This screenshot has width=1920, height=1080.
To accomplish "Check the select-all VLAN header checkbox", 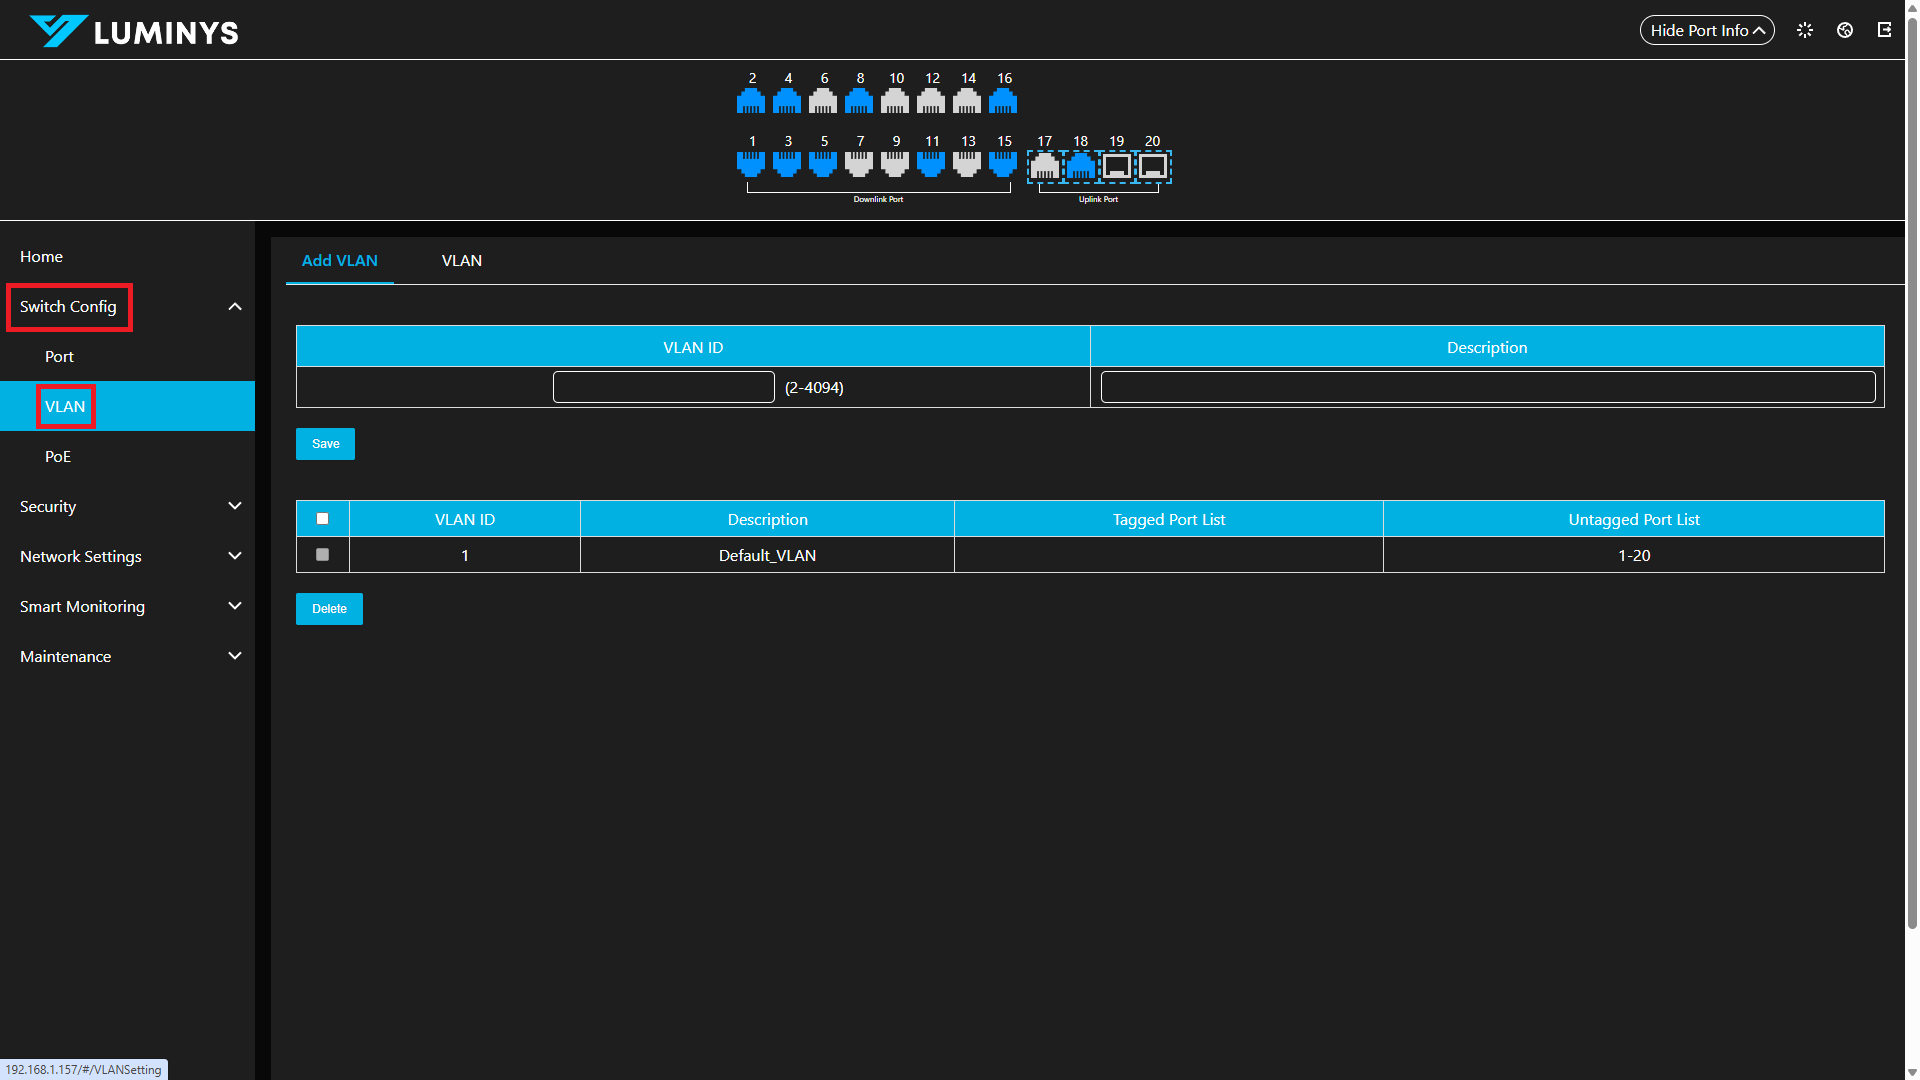I will 322,518.
